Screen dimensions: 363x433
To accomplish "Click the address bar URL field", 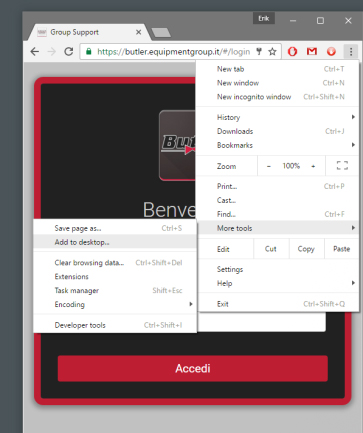I will point(173,52).
